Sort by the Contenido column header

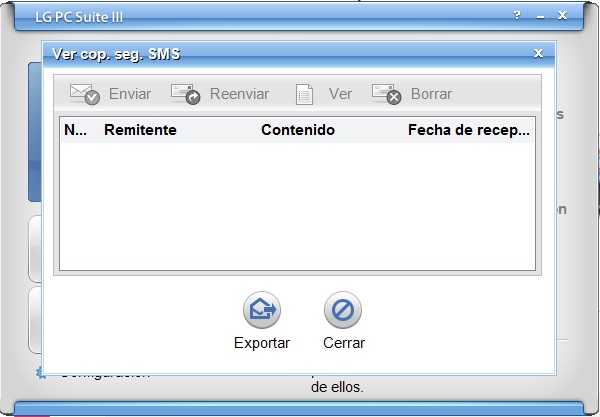point(298,130)
